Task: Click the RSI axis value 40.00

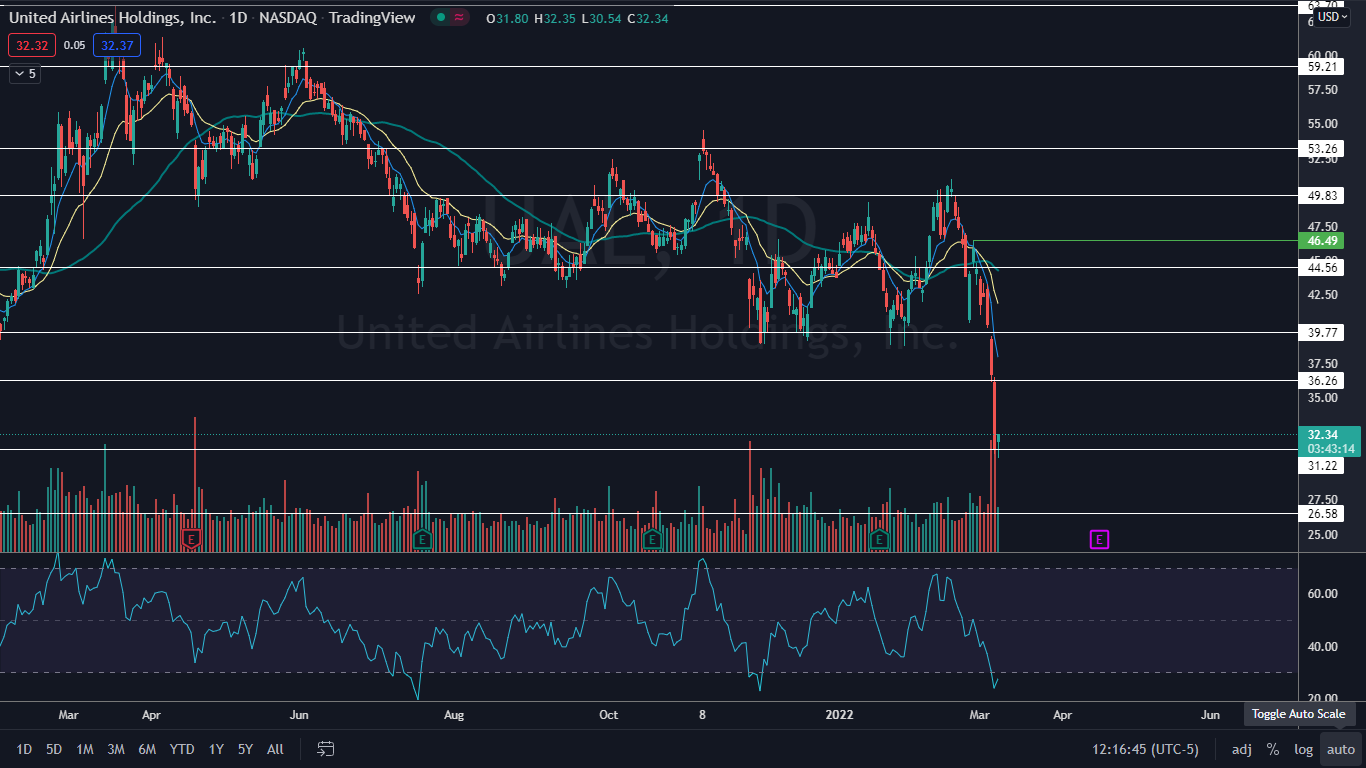Action: click(x=1323, y=646)
